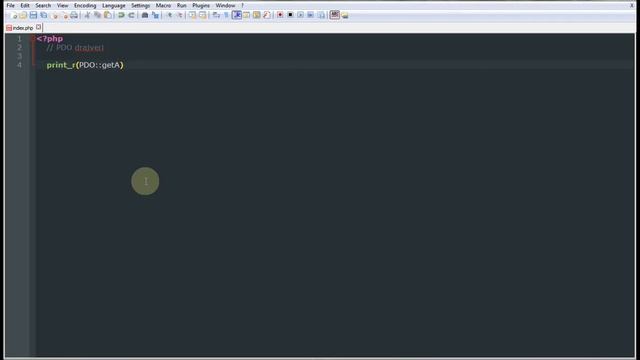
Task: Click the spell-check ABC toolbar icon
Action: (x=335, y=16)
